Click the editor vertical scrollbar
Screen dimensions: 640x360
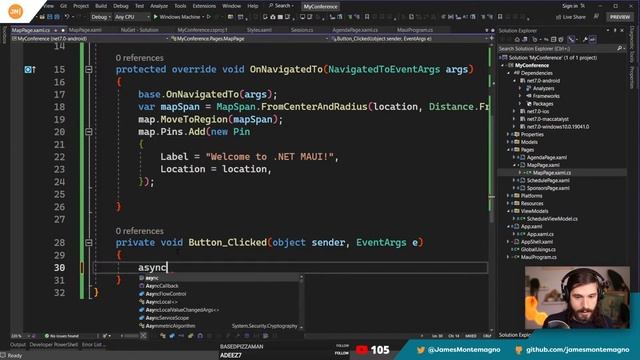tap(491, 188)
